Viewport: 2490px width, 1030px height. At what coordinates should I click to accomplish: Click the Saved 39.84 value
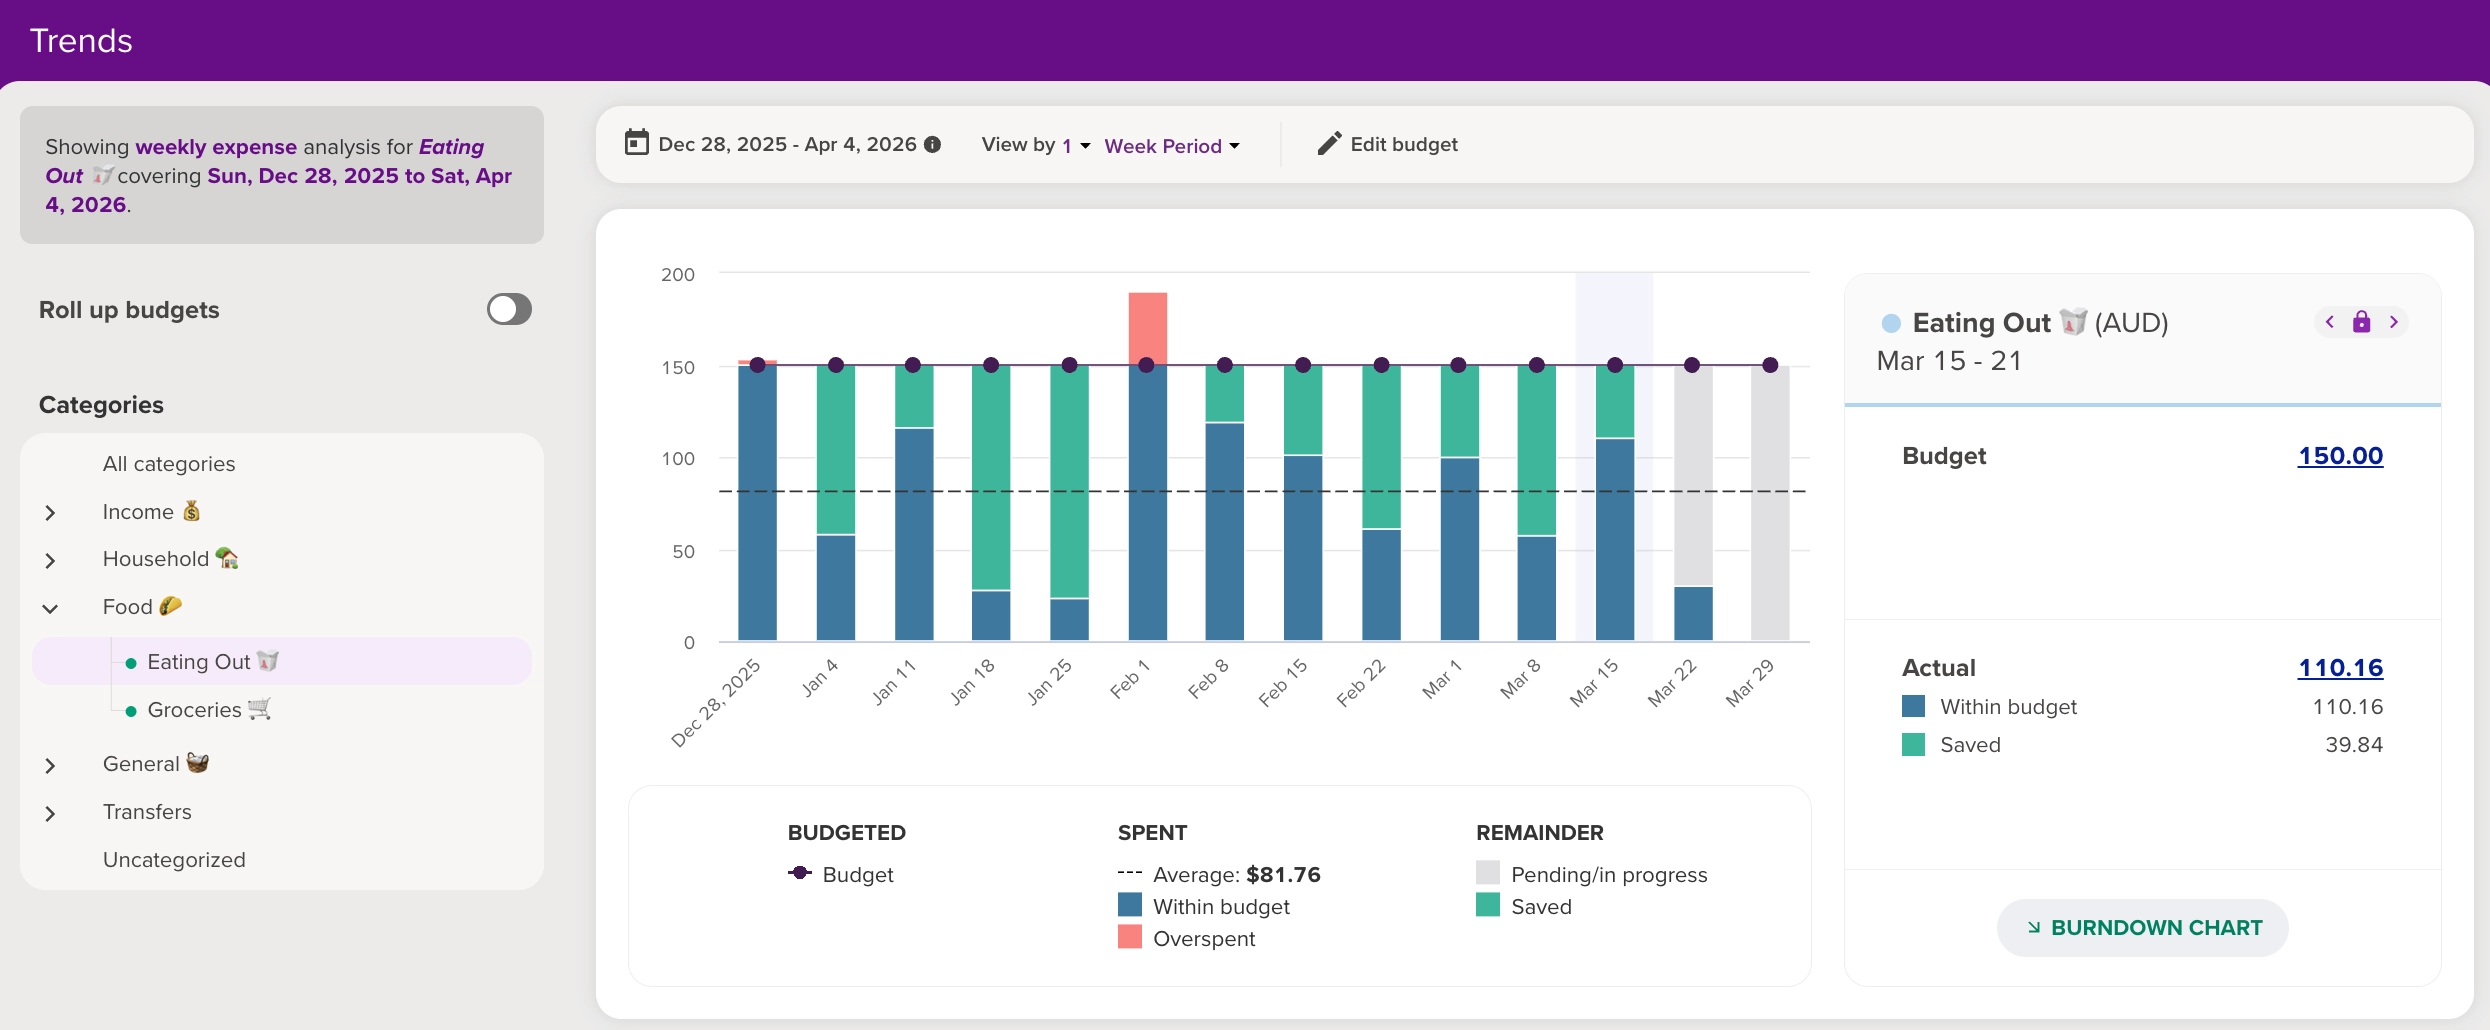click(x=2354, y=745)
